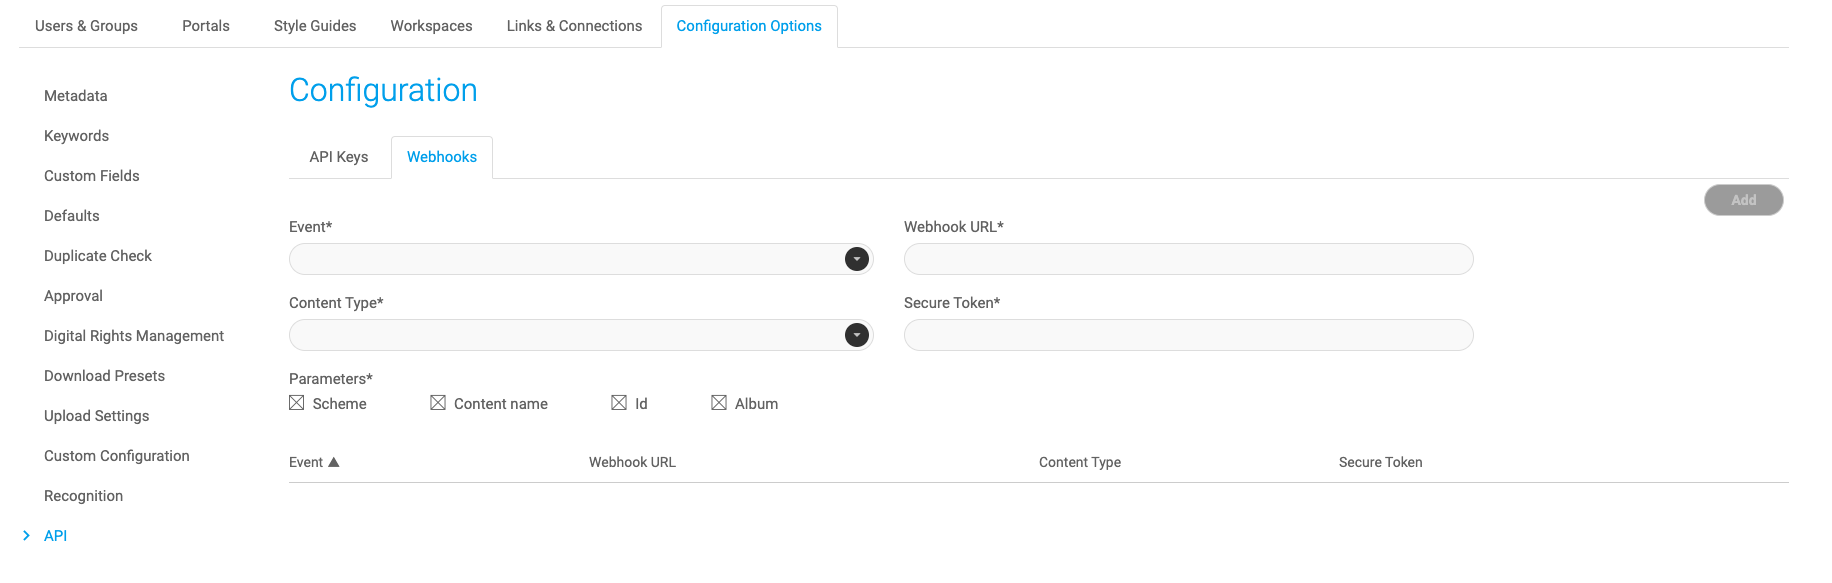
Task: Open Recognition in the sidebar
Action: tap(84, 496)
